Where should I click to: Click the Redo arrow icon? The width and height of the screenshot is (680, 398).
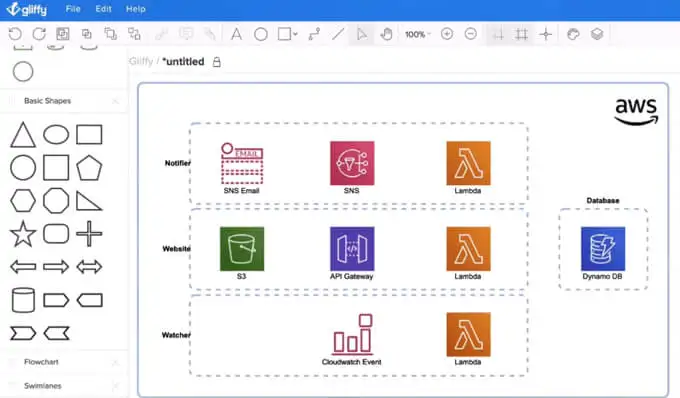39,34
